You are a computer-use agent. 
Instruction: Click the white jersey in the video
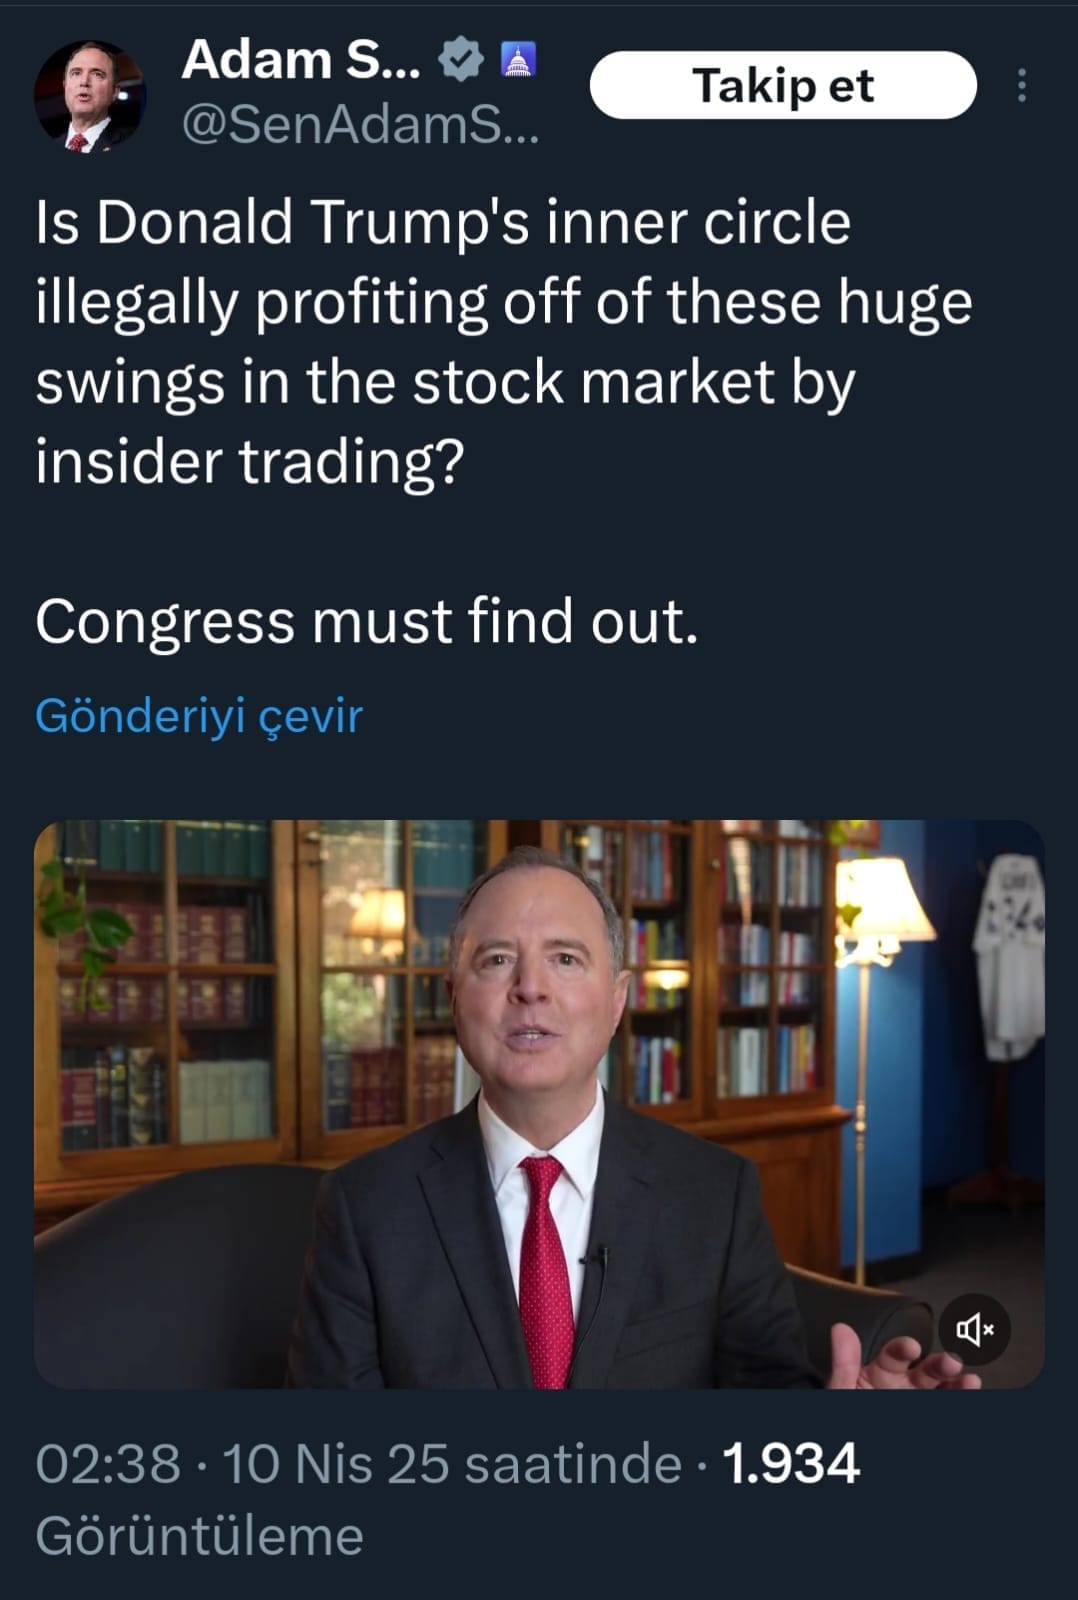1008,957
